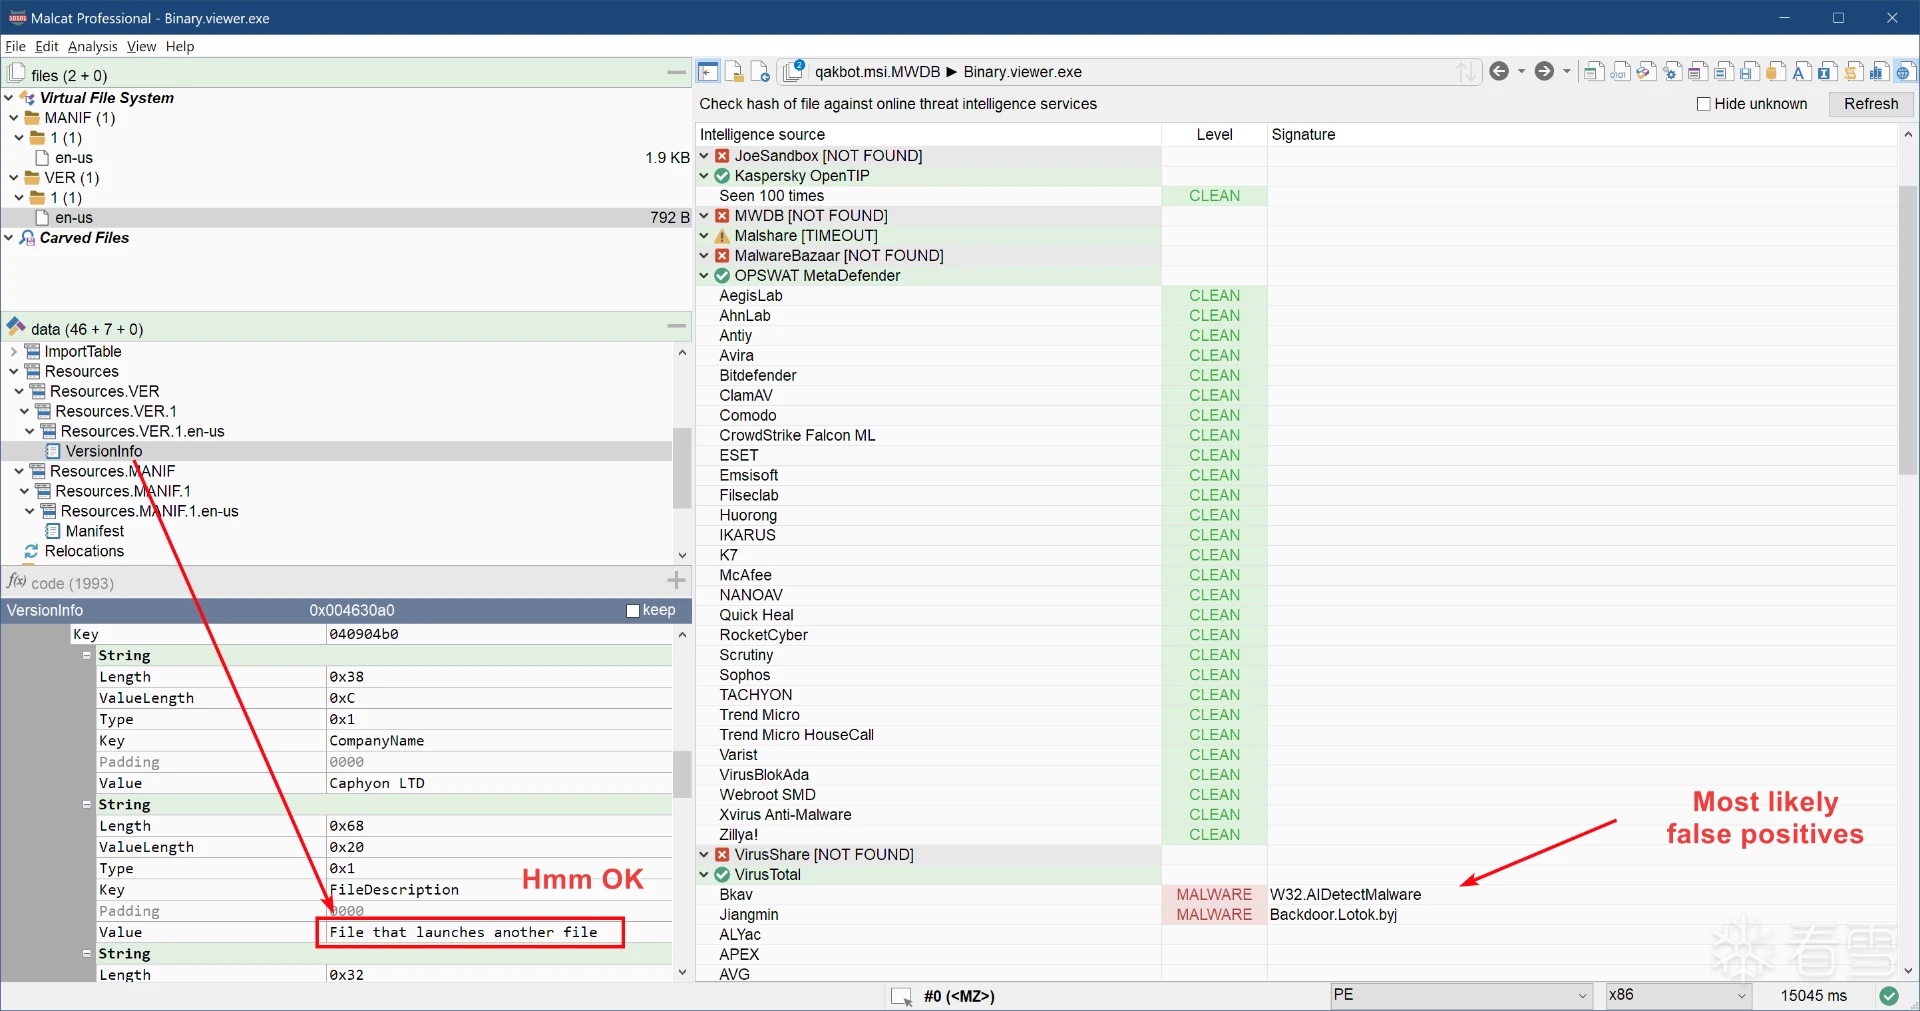The width and height of the screenshot is (1920, 1011).
Task: Minimize the files panel with dash icon
Action: [x=677, y=73]
